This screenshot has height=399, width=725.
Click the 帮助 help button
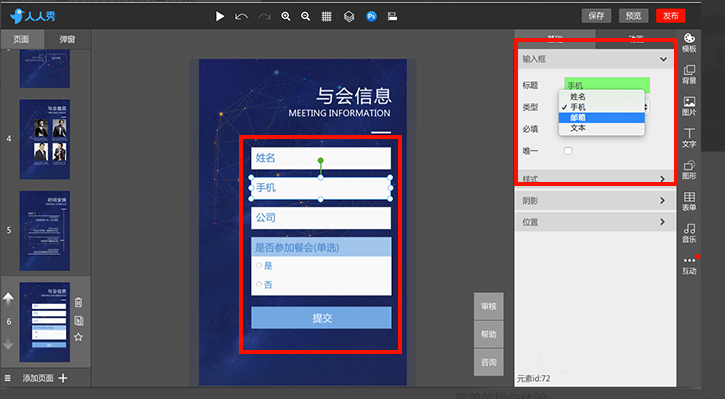489,334
